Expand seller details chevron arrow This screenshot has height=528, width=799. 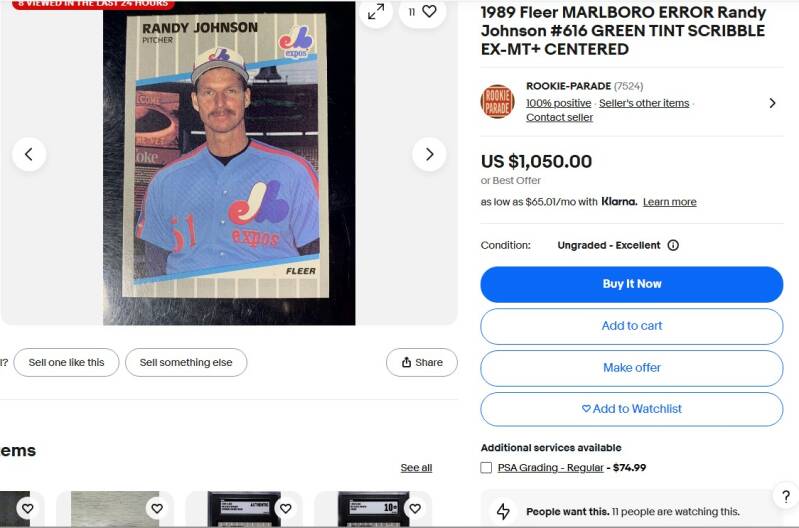coord(772,103)
